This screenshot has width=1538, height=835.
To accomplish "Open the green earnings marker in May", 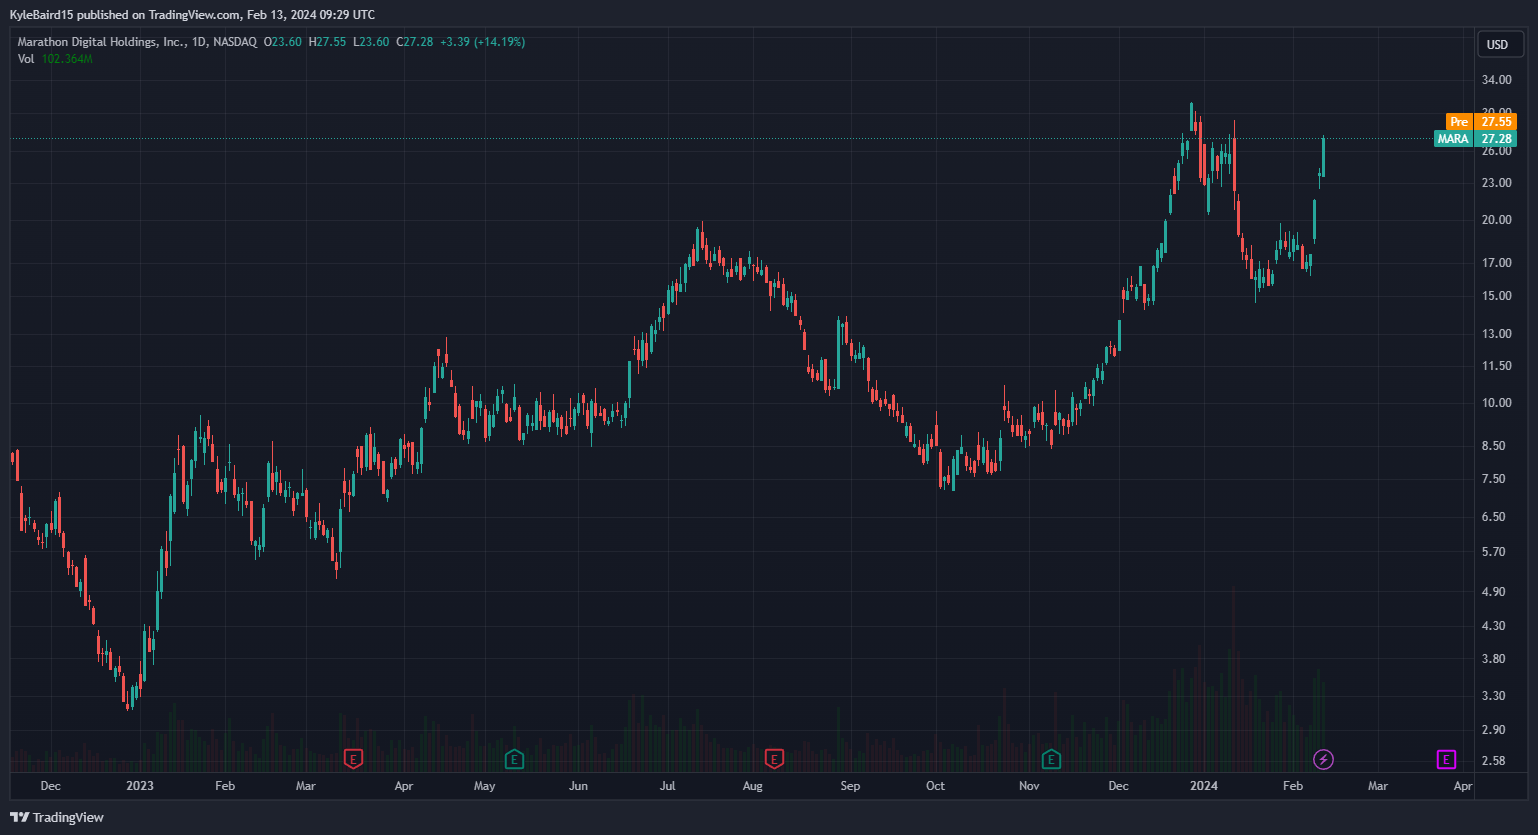I will 514,759.
